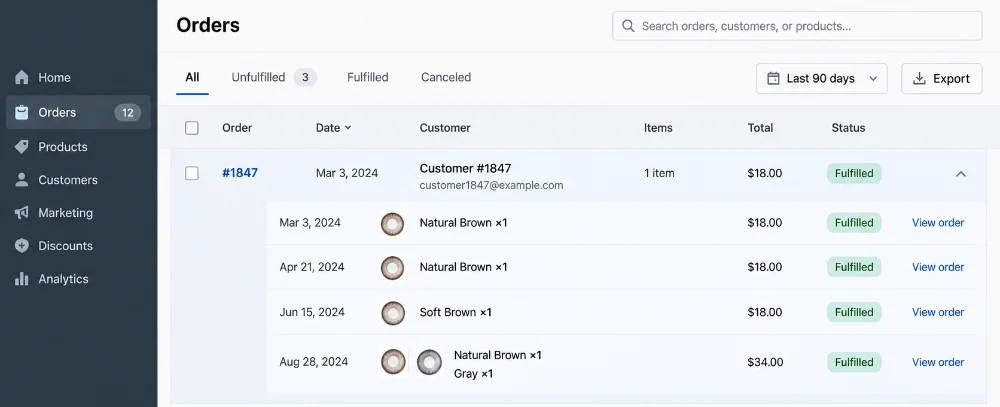Click Natural Brown thumbnail in Apr 21 row
The width and height of the screenshot is (1000, 407).
pyautogui.click(x=393, y=268)
